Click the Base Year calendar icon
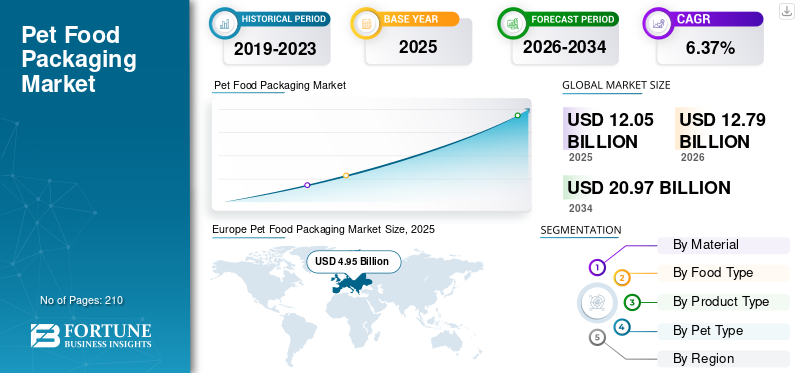 [365, 23]
